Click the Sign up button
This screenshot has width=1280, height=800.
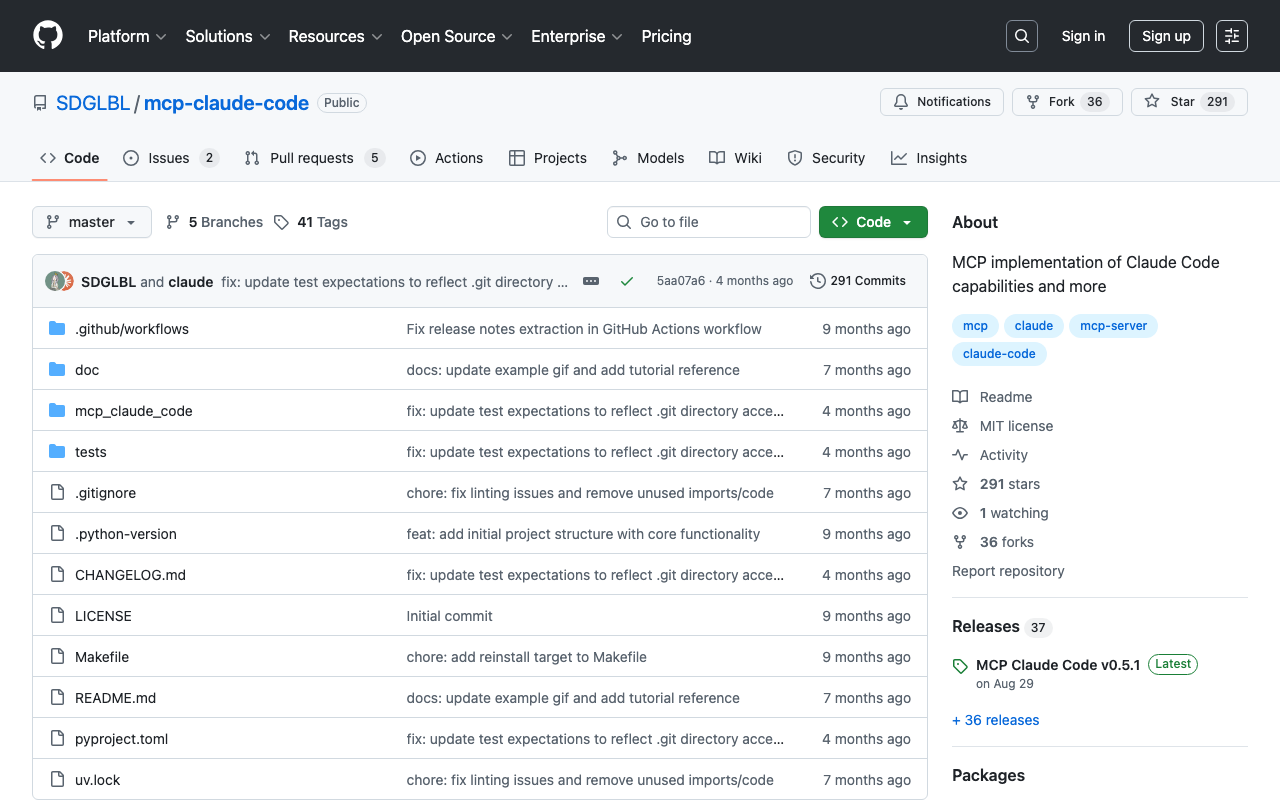[1165, 36]
